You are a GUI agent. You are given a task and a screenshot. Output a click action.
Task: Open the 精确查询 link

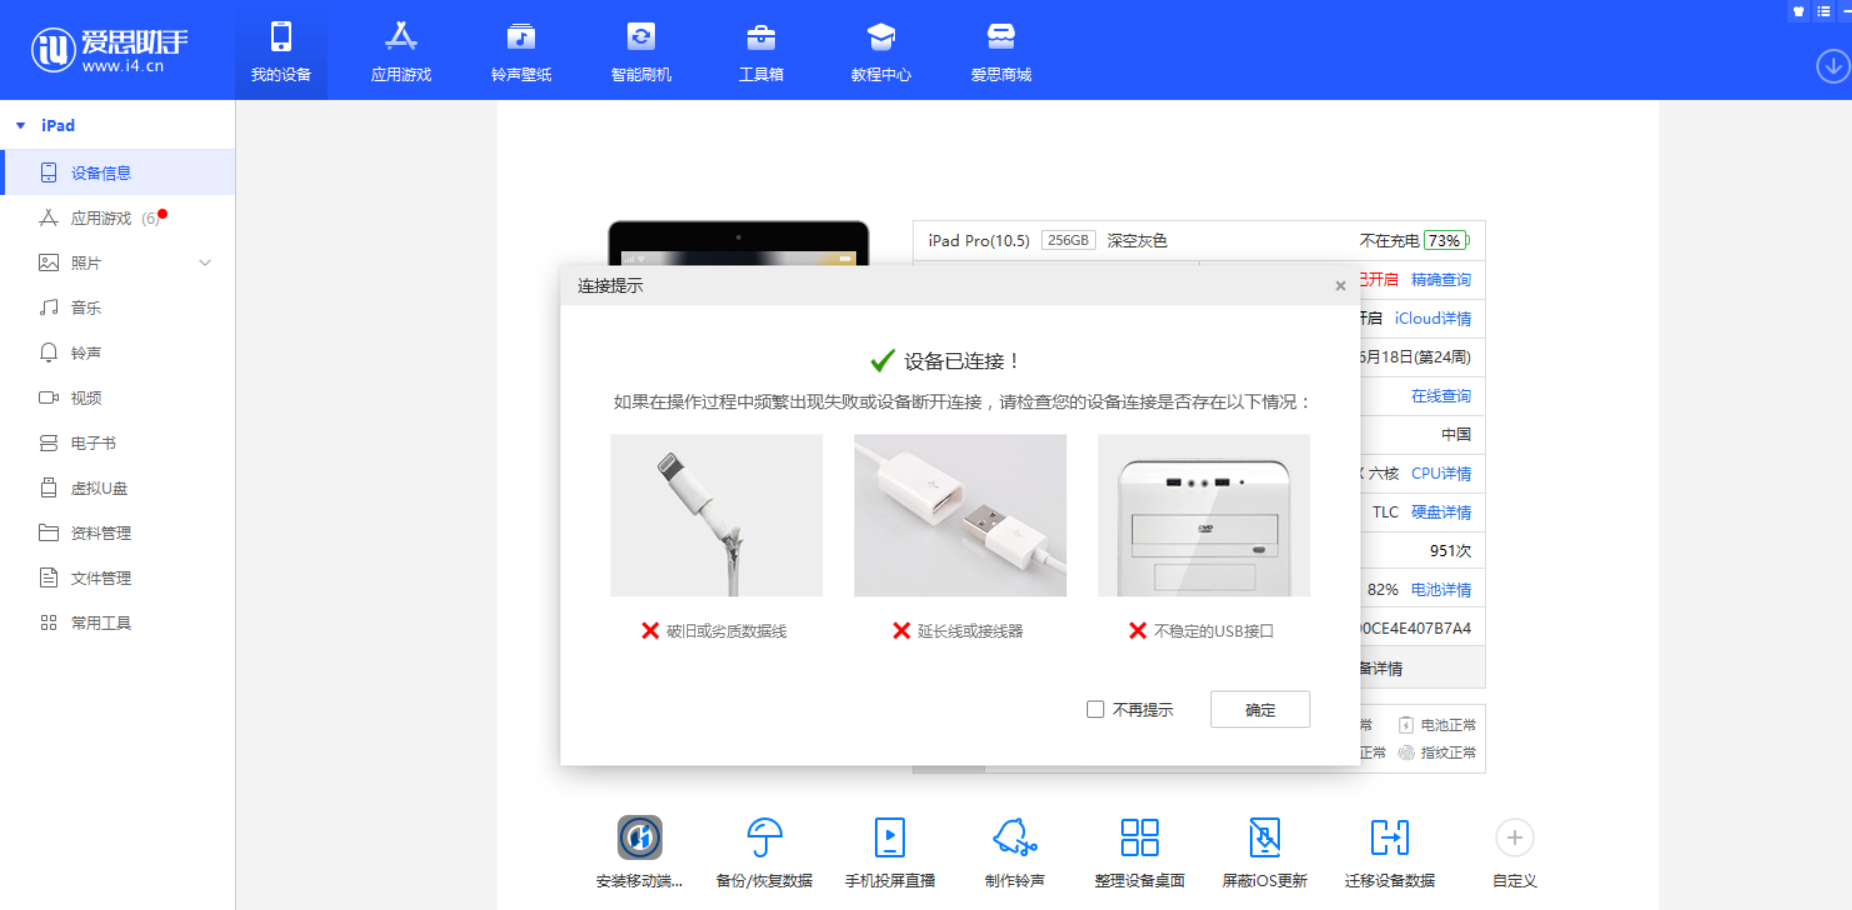click(1441, 280)
